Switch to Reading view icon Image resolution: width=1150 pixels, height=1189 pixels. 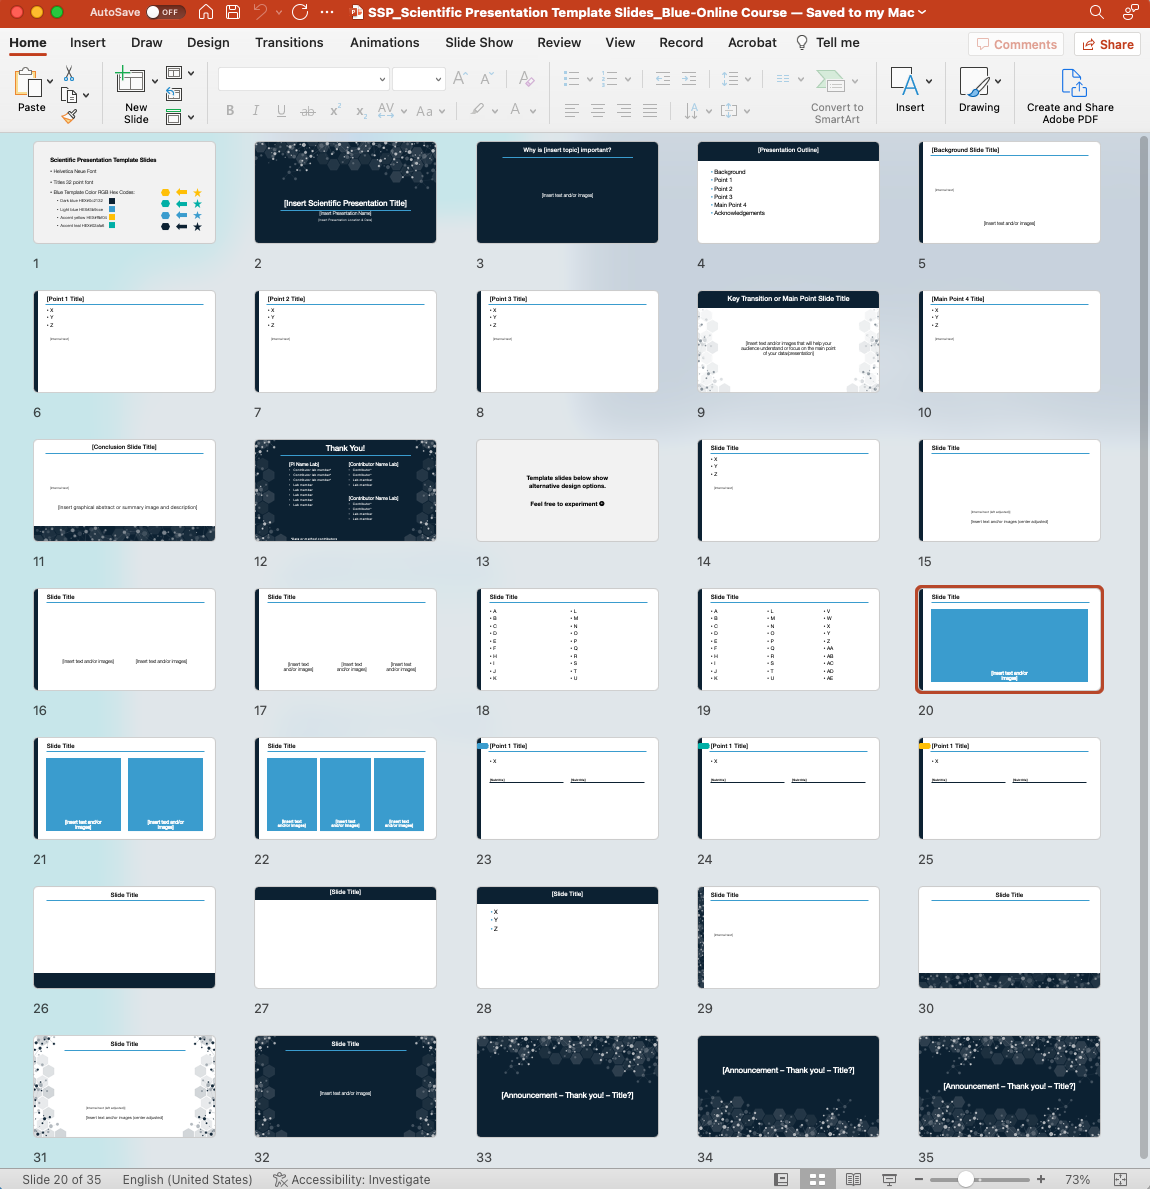pyautogui.click(x=854, y=1179)
